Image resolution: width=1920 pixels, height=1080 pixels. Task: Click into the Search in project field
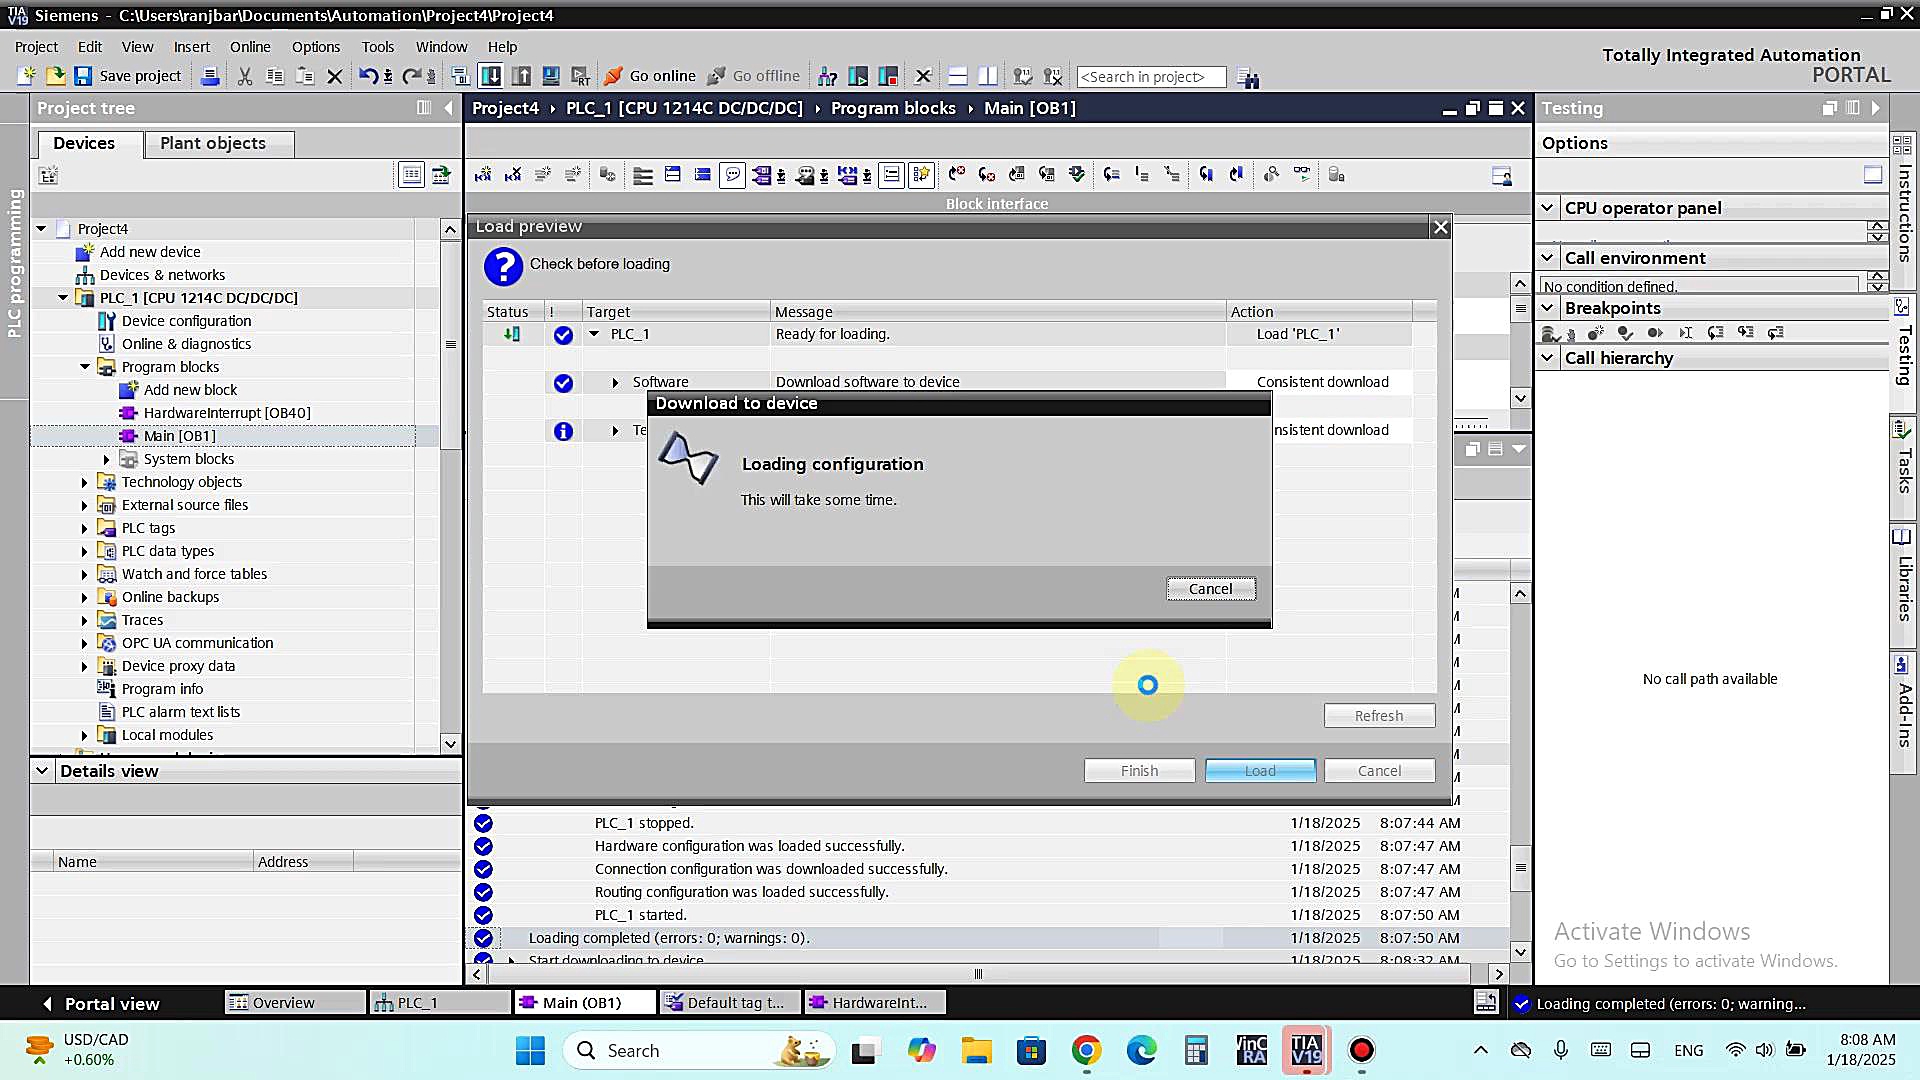click(1151, 77)
